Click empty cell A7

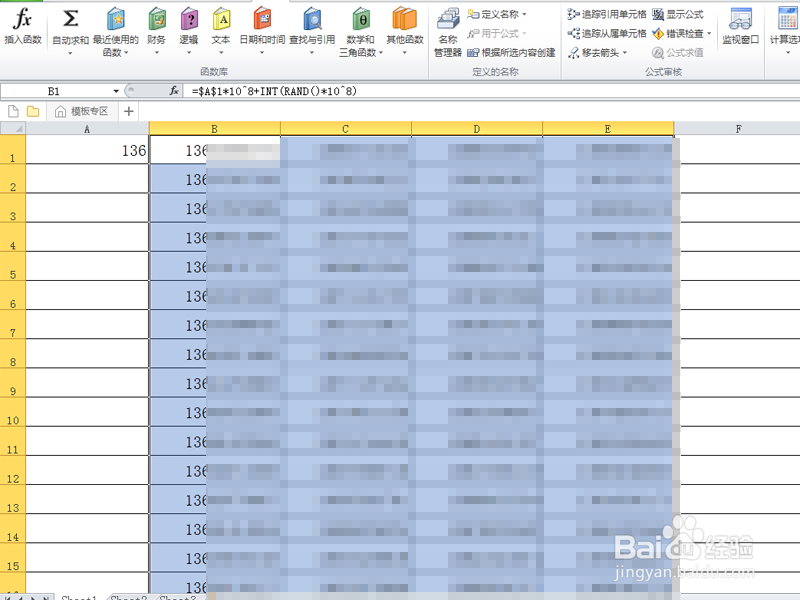click(x=87, y=324)
